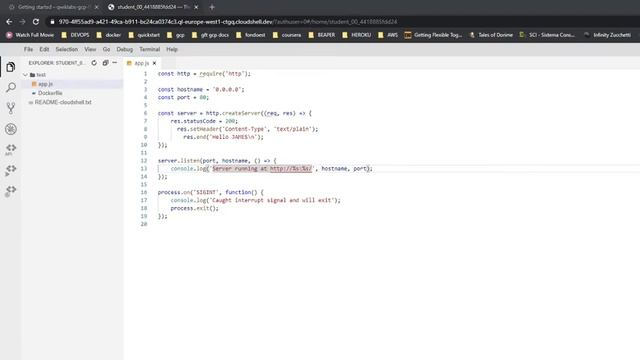This screenshot has width=640, height=360.
Task: Click the EXPLORER: STUDENT_0 panel title
Action: point(56,63)
